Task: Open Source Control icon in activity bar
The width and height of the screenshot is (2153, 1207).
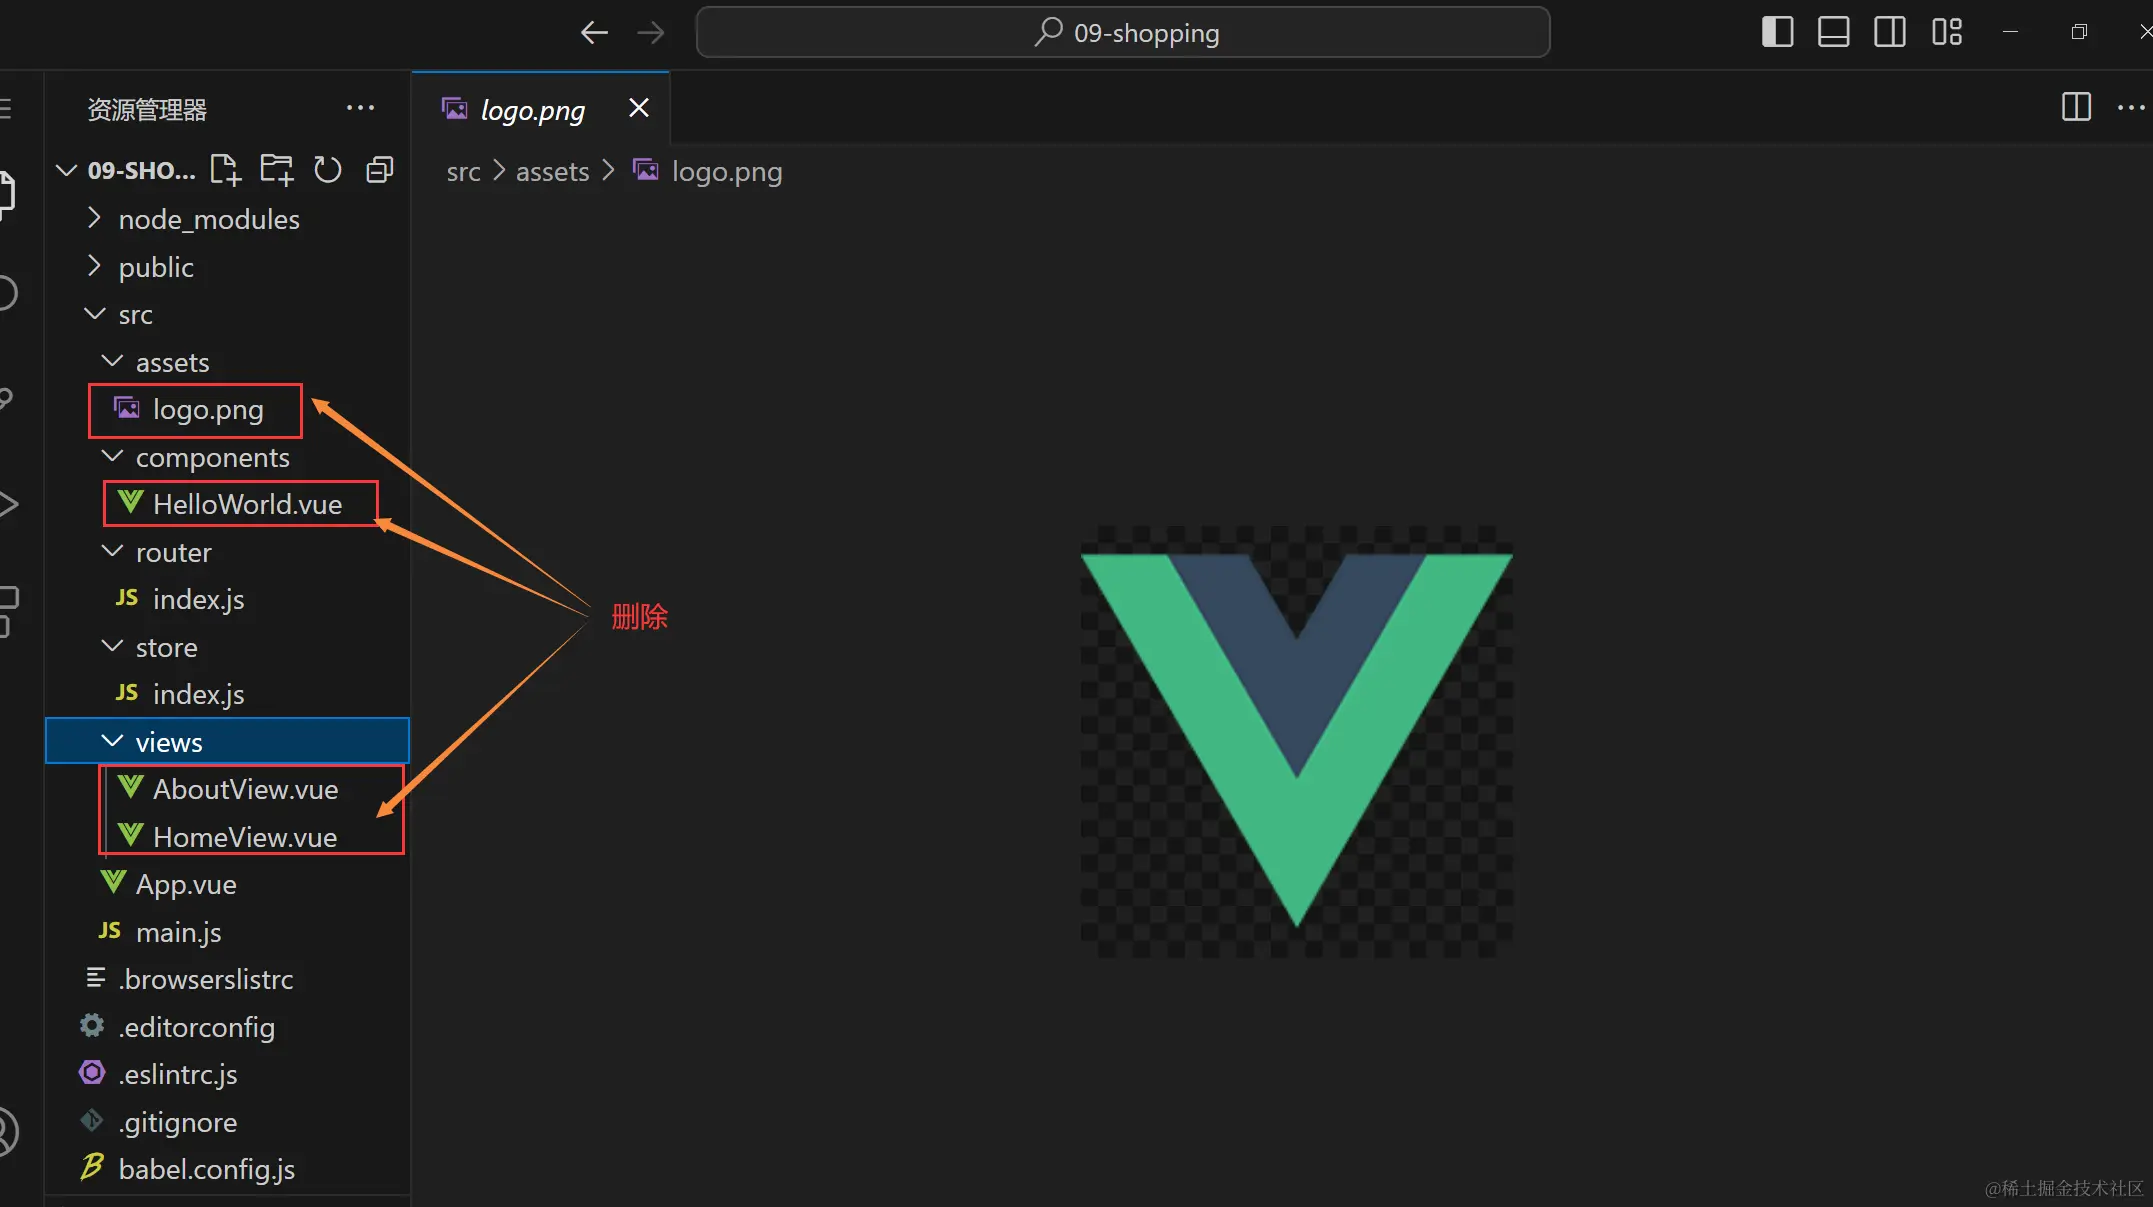Action: [8, 399]
